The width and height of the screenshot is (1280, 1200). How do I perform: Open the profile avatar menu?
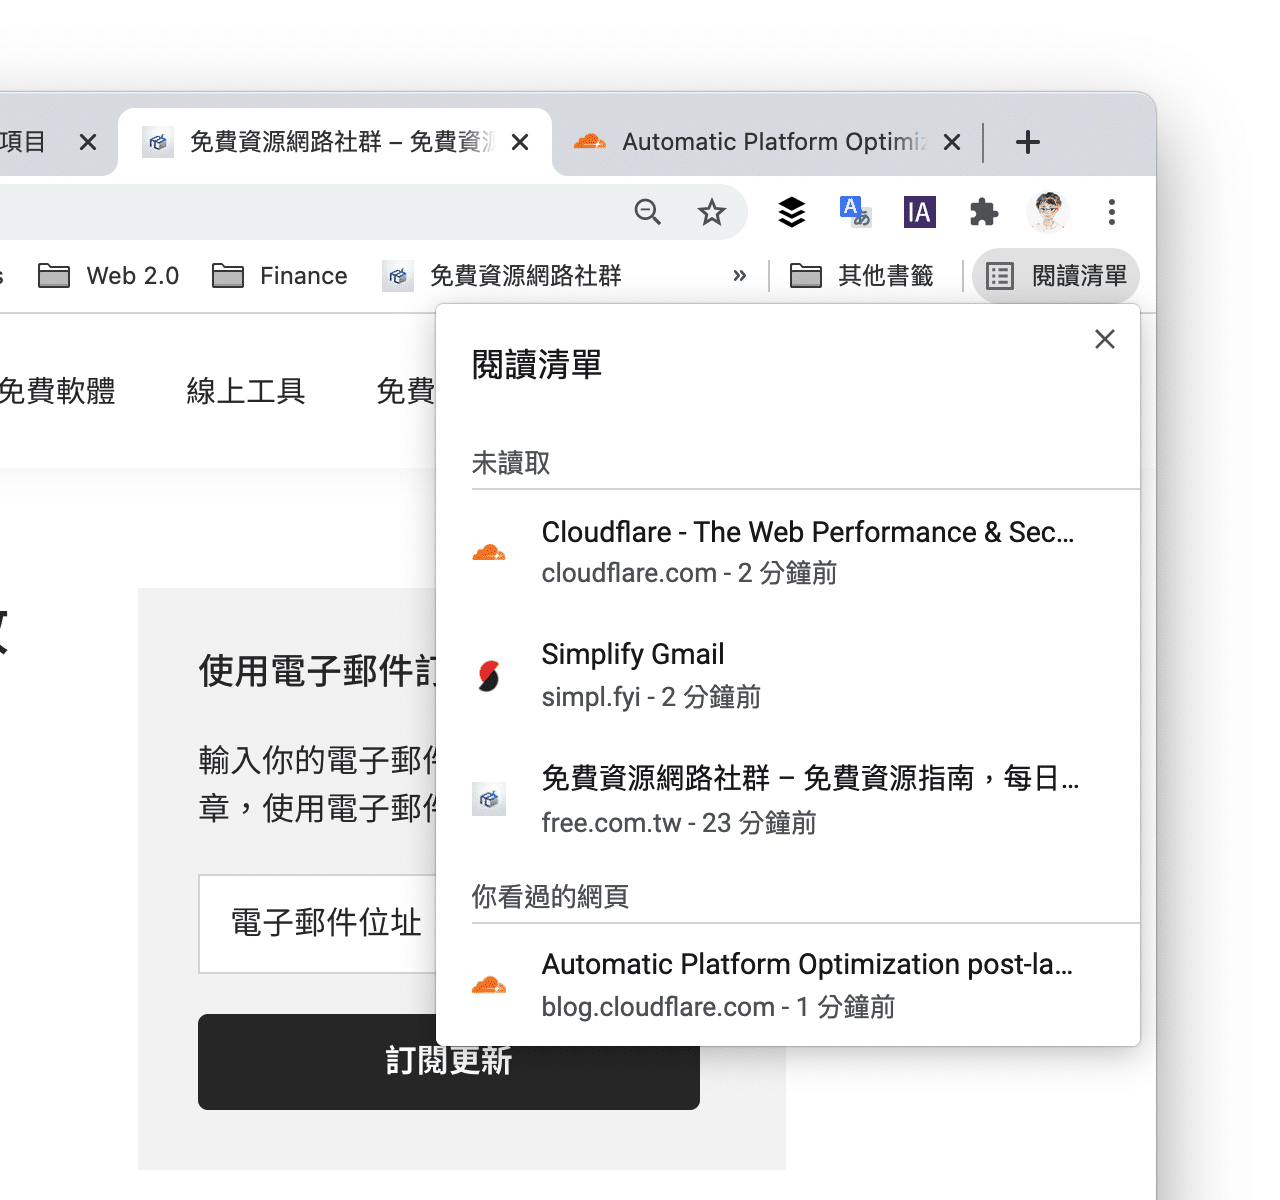(x=1048, y=212)
